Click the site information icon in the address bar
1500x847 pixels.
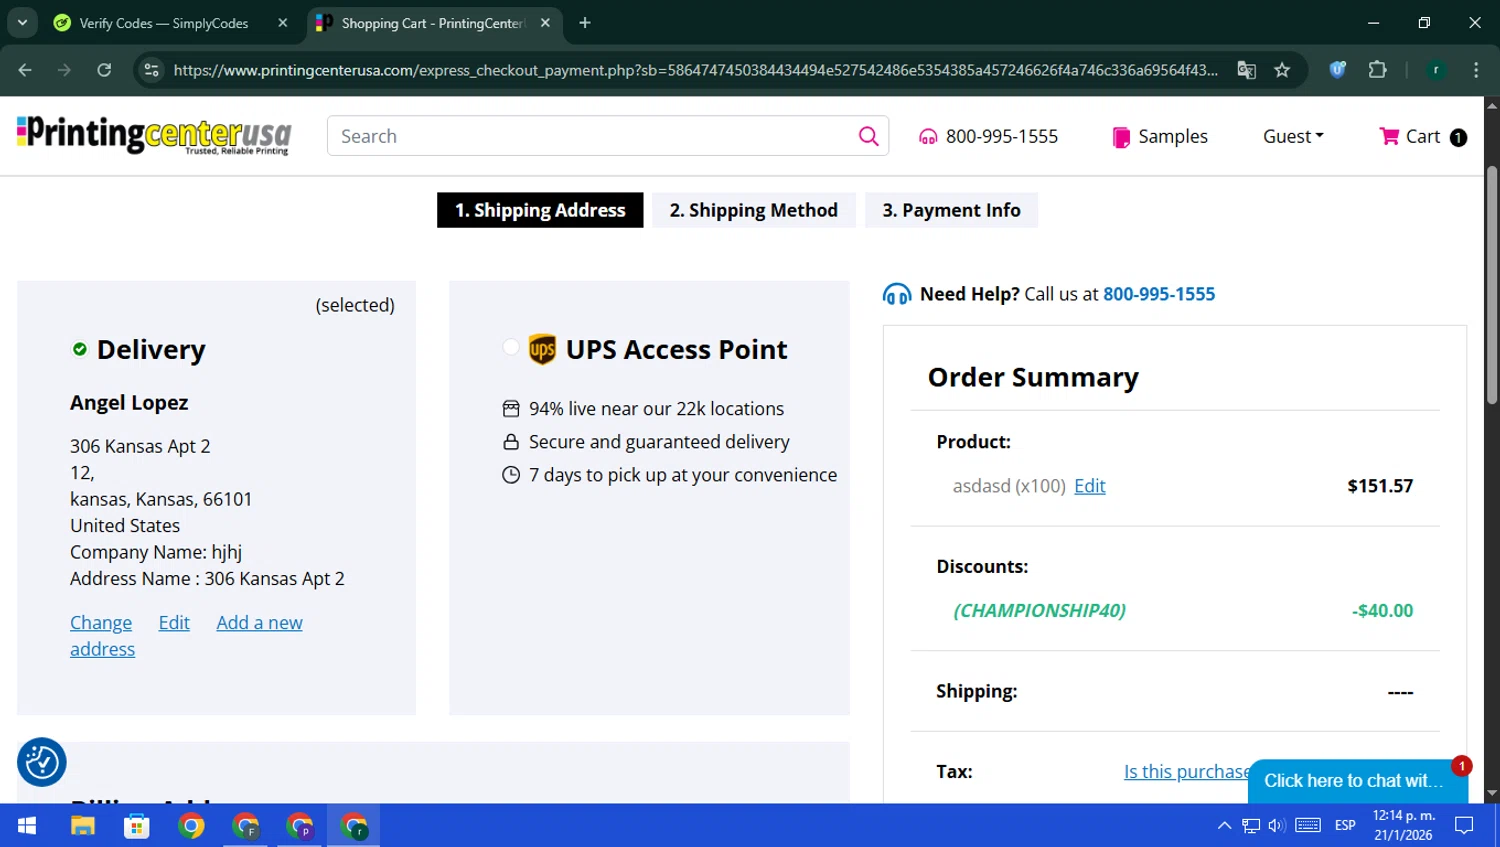click(x=151, y=70)
